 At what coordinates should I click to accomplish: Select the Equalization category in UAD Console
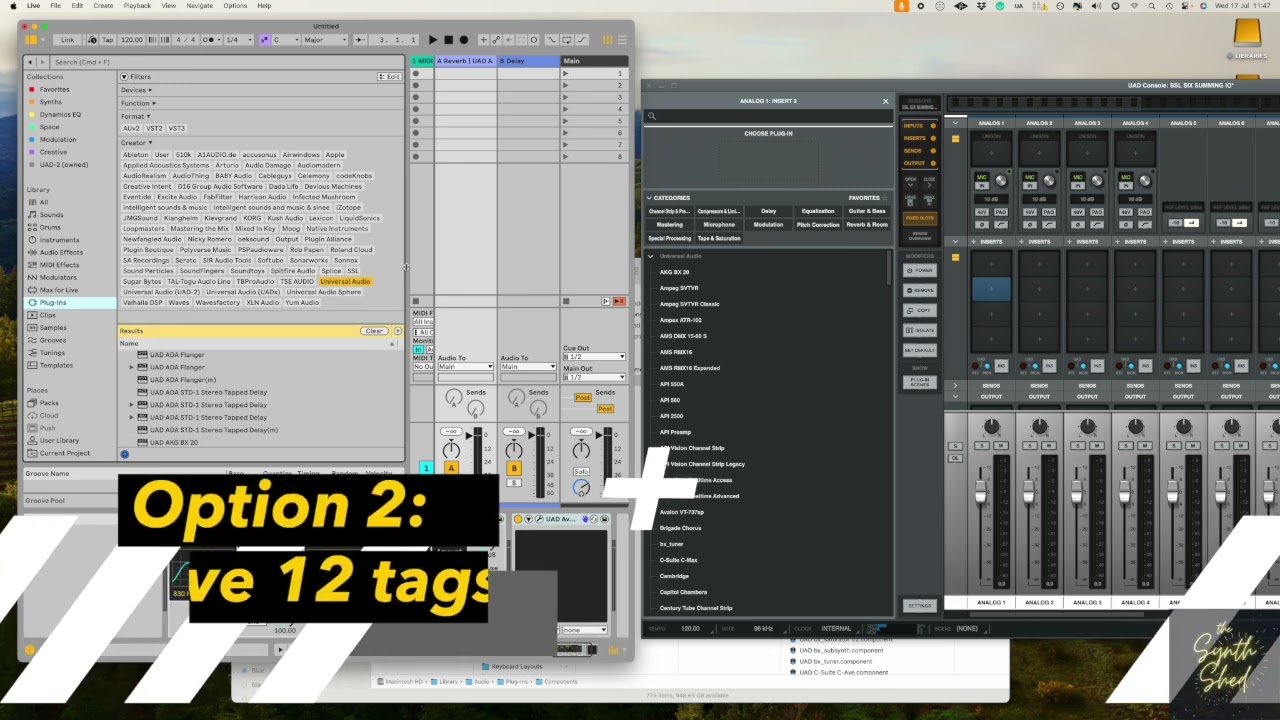tap(818, 211)
